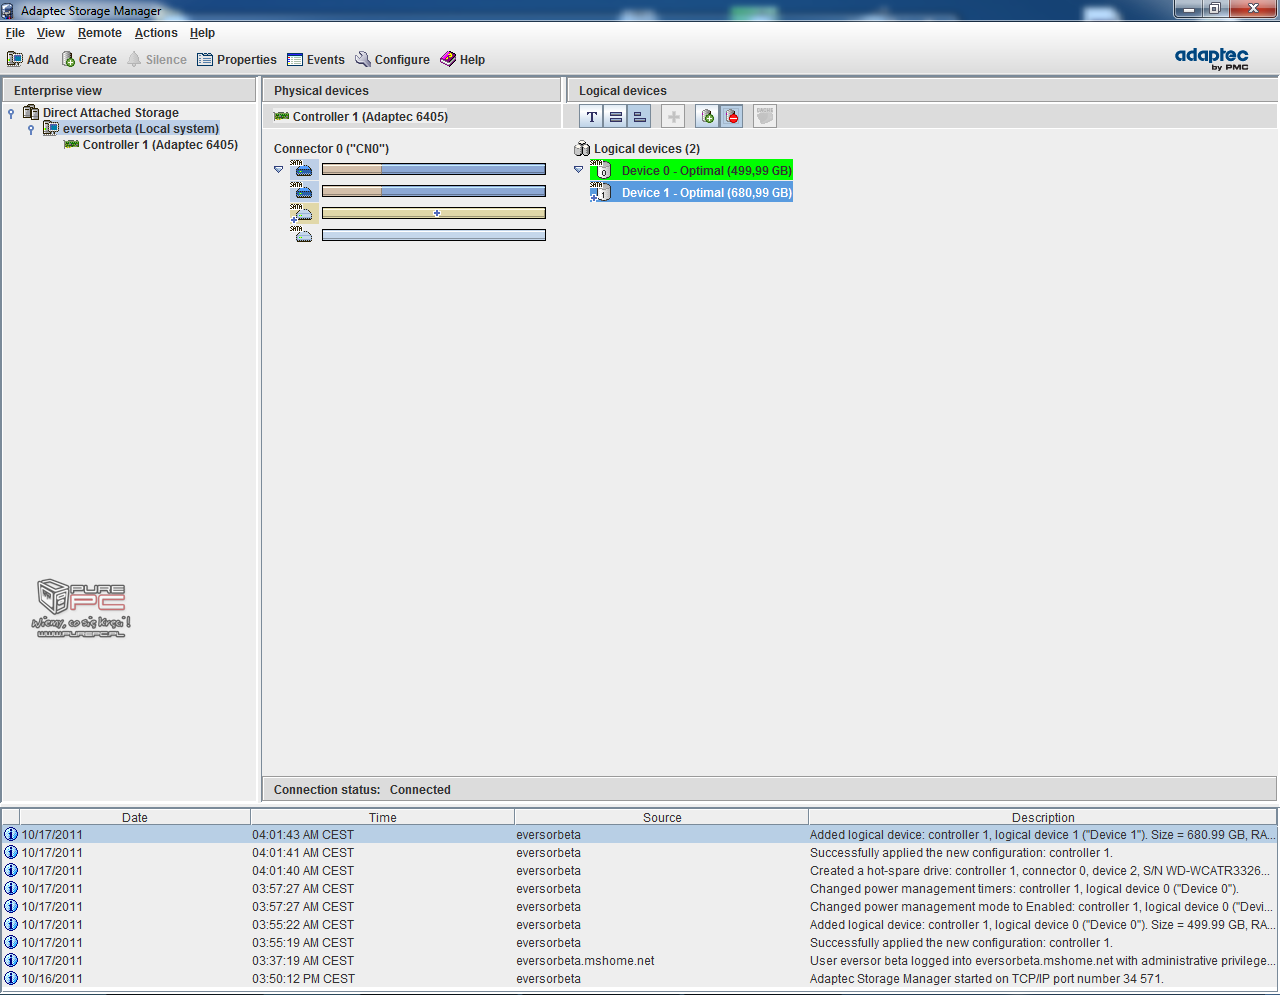Select the relative size capacity view button
The image size is (1280, 995).
(639, 117)
